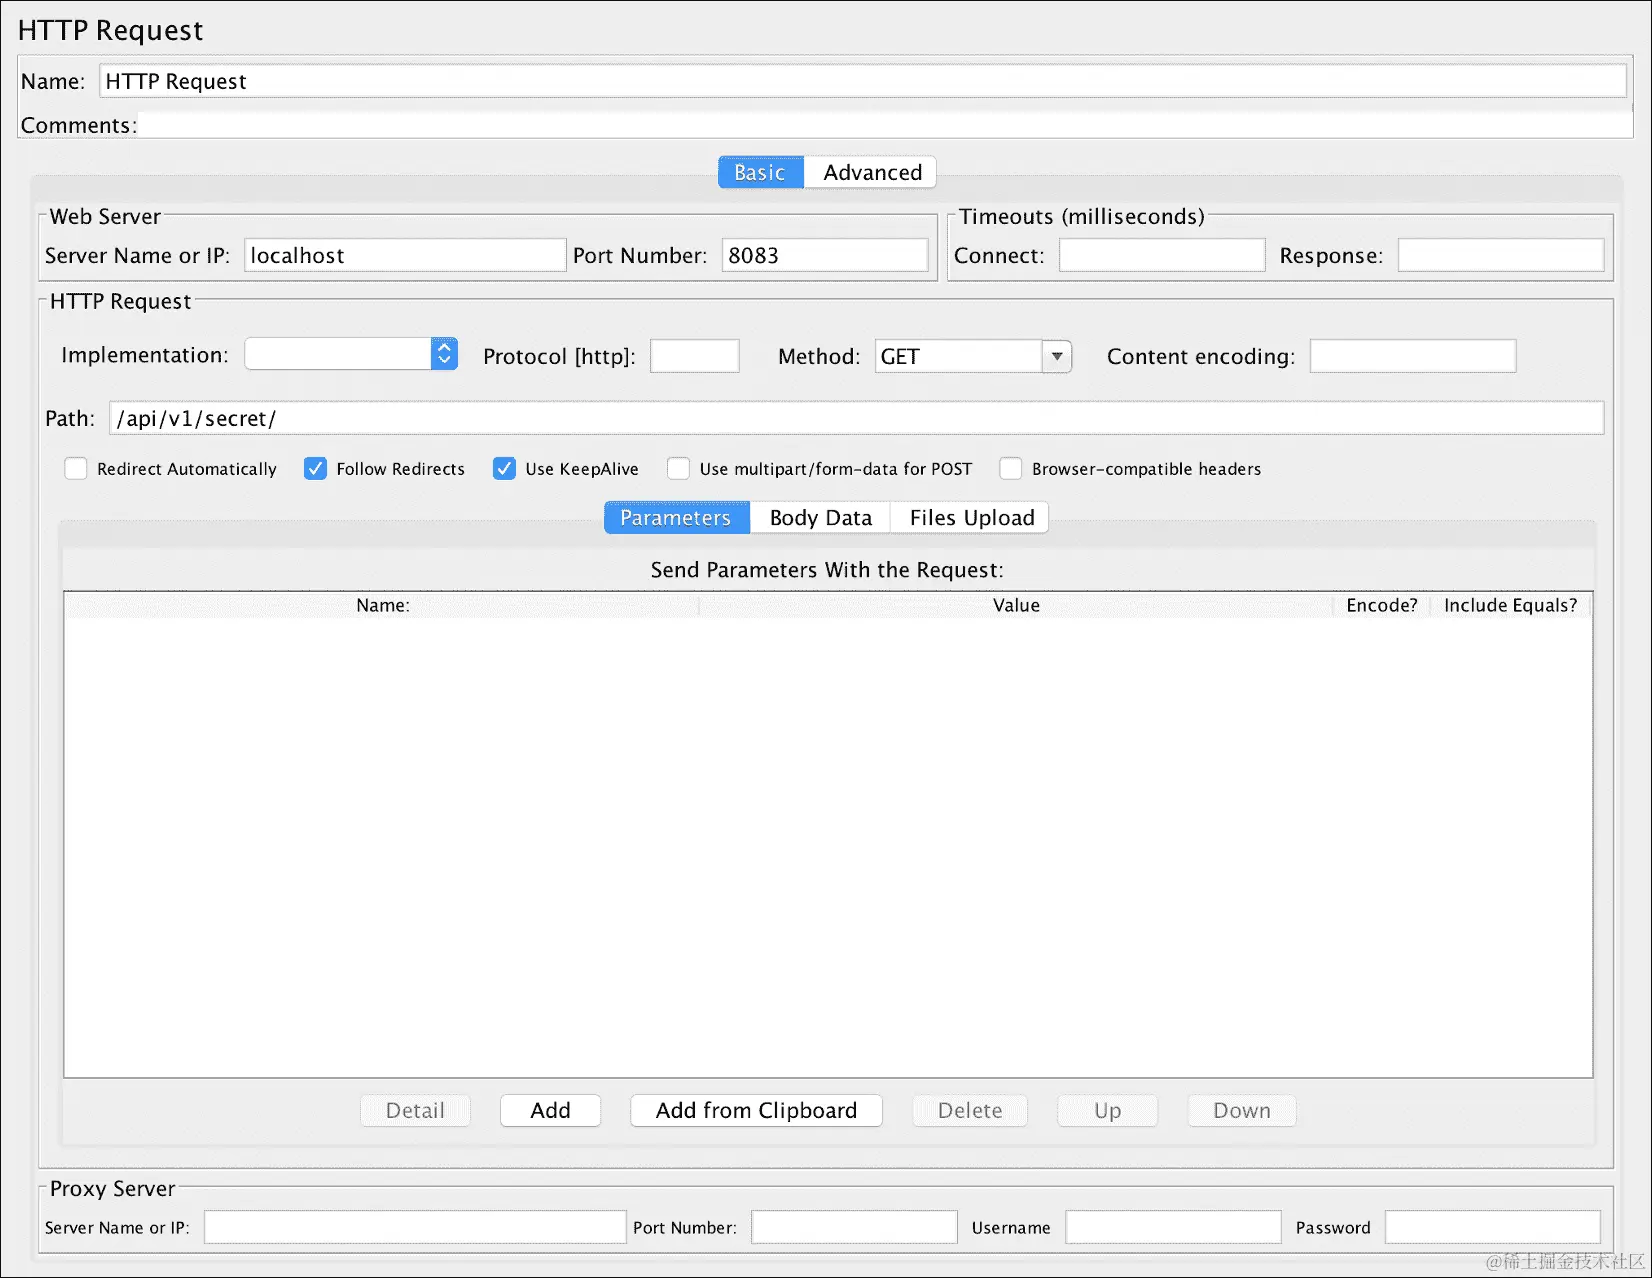Open the Body Data tab
Viewport: 1652px width, 1278px height.
[820, 517]
